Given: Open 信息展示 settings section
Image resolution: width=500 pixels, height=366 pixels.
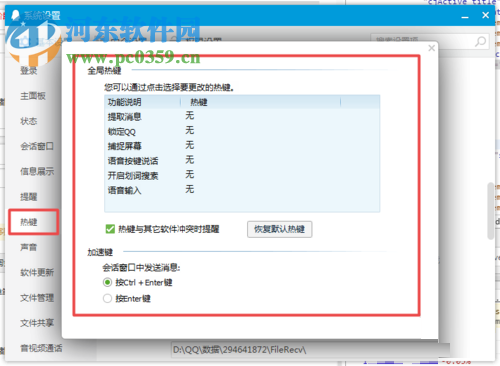Looking at the screenshot, I should [37, 172].
